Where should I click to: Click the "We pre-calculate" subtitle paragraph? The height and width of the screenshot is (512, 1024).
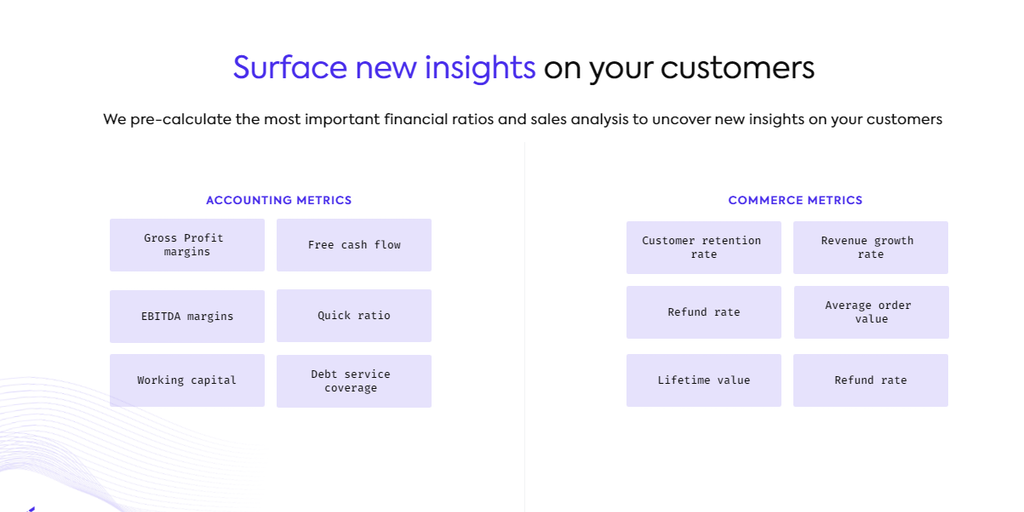click(x=522, y=119)
